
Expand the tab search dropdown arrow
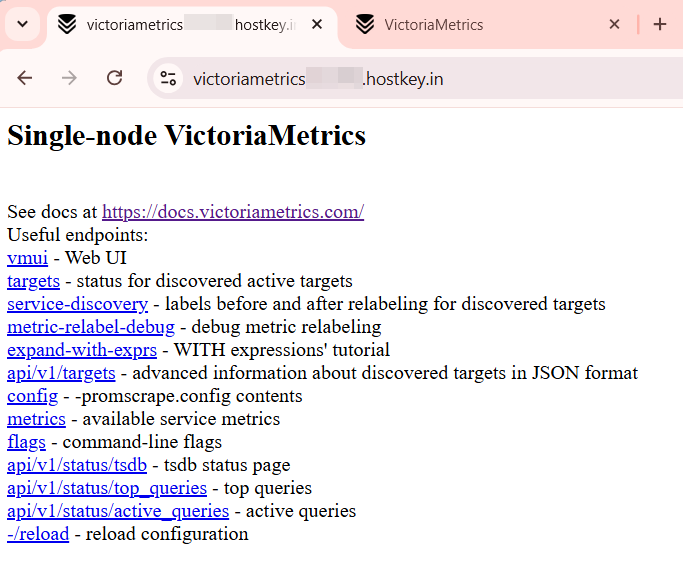[x=22, y=25]
